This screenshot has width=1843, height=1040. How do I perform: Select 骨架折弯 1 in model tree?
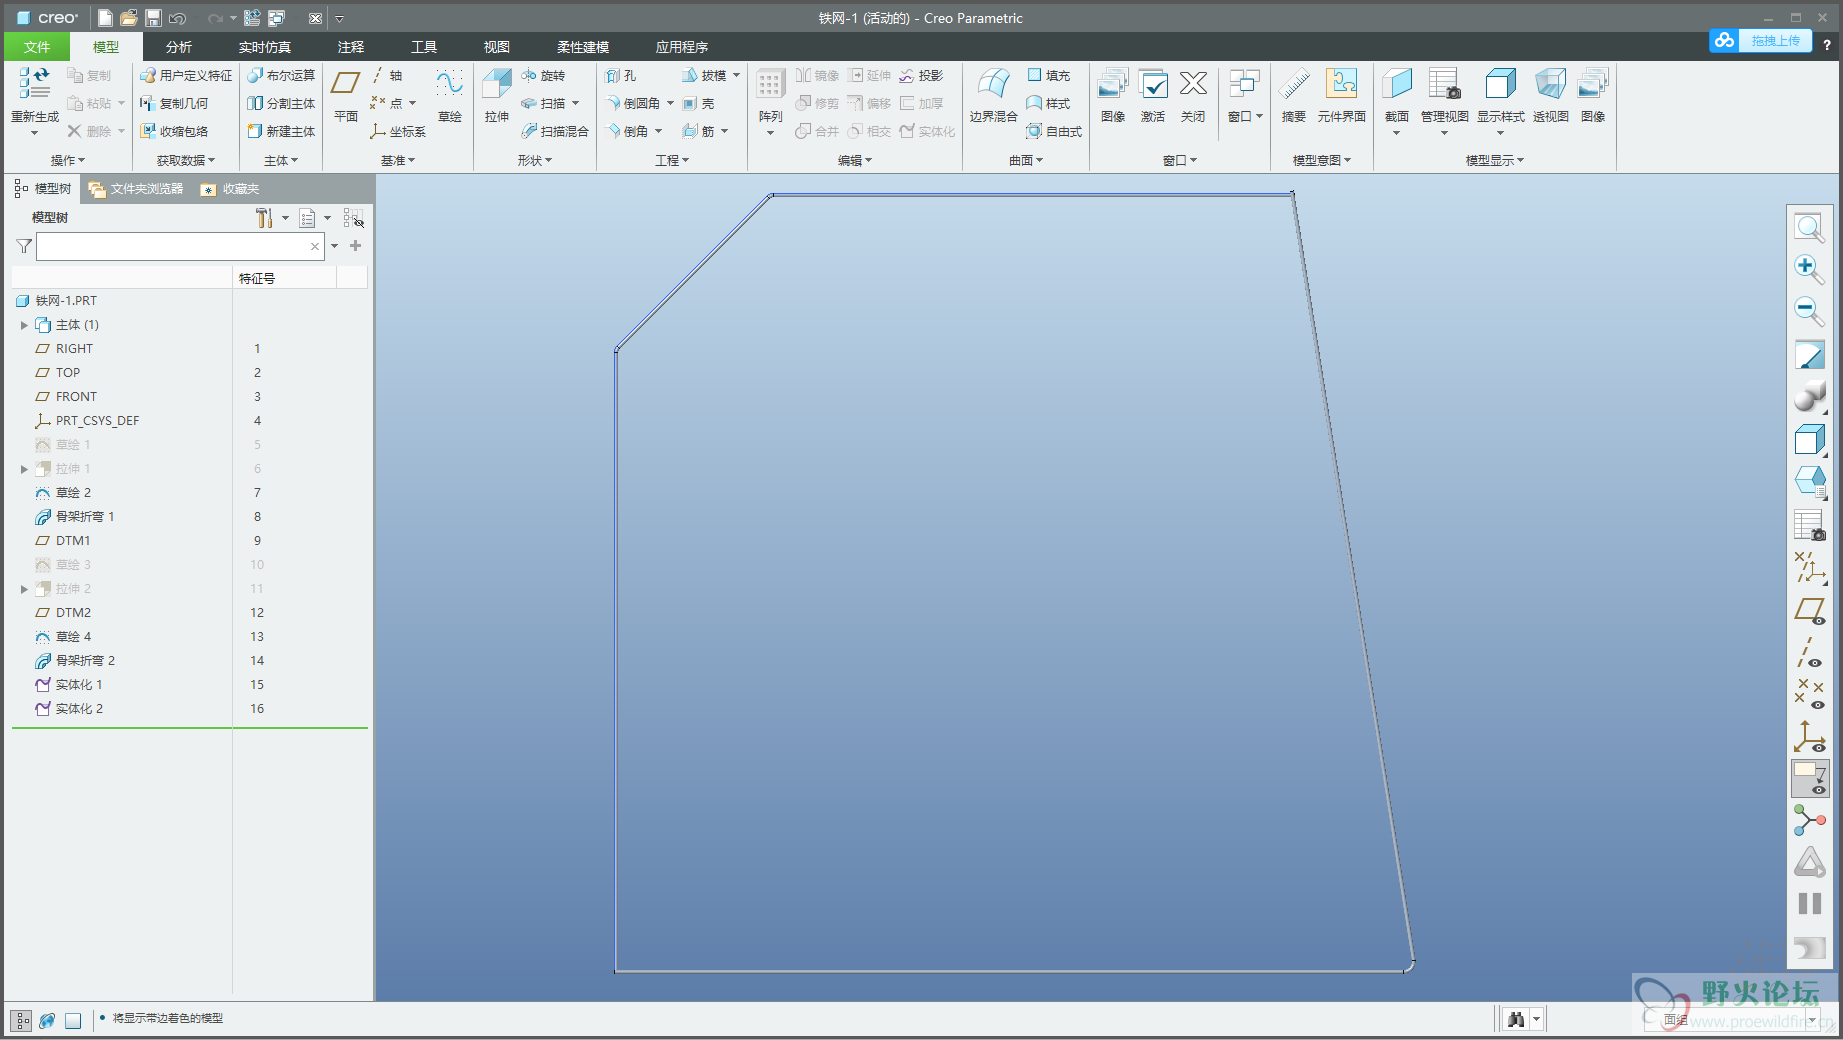pos(85,517)
